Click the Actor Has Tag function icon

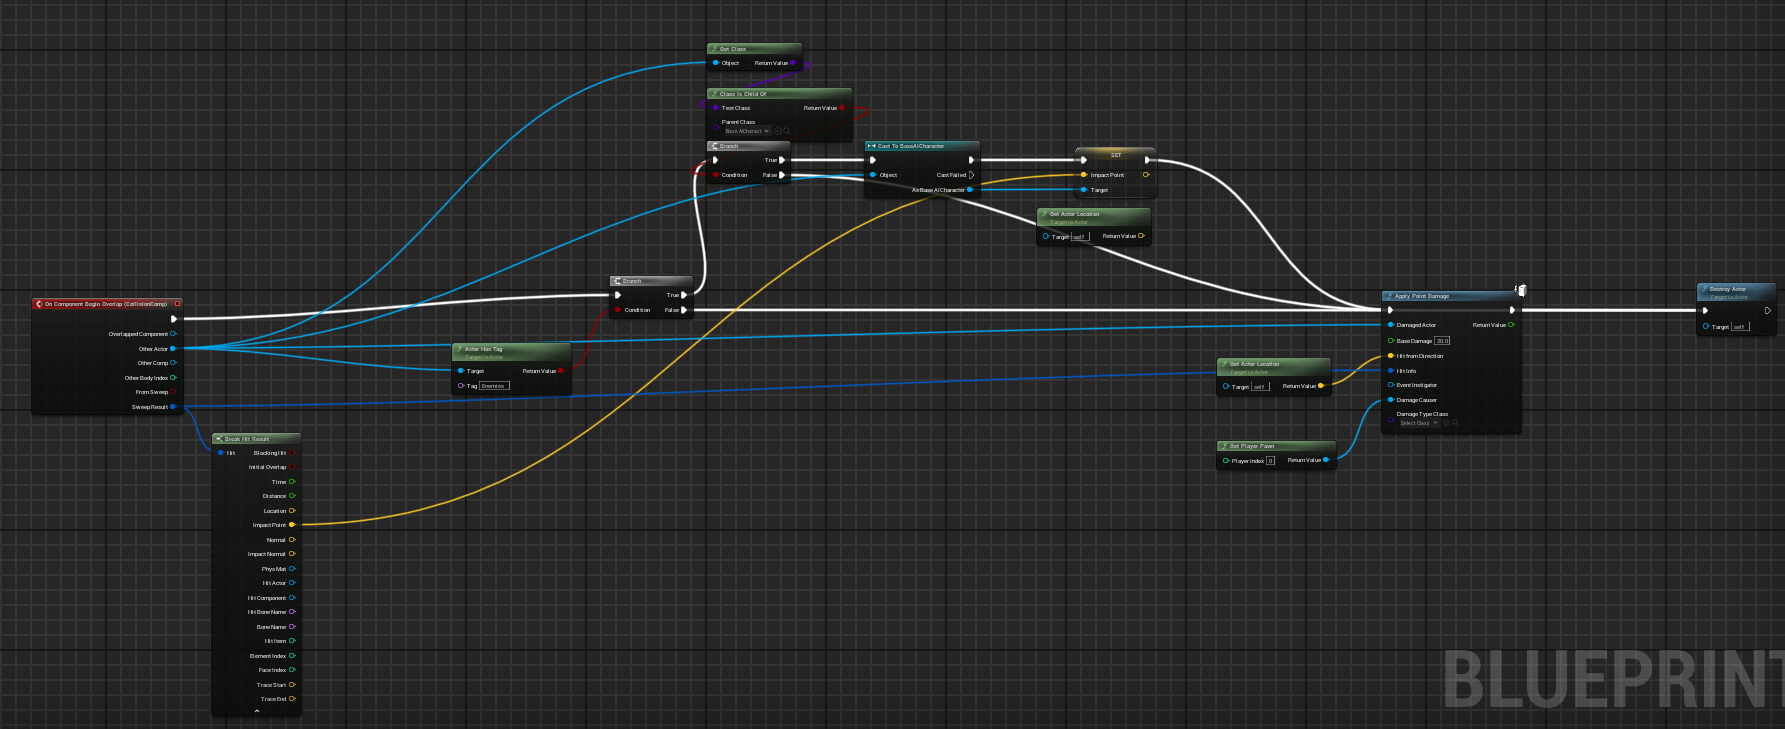click(459, 349)
